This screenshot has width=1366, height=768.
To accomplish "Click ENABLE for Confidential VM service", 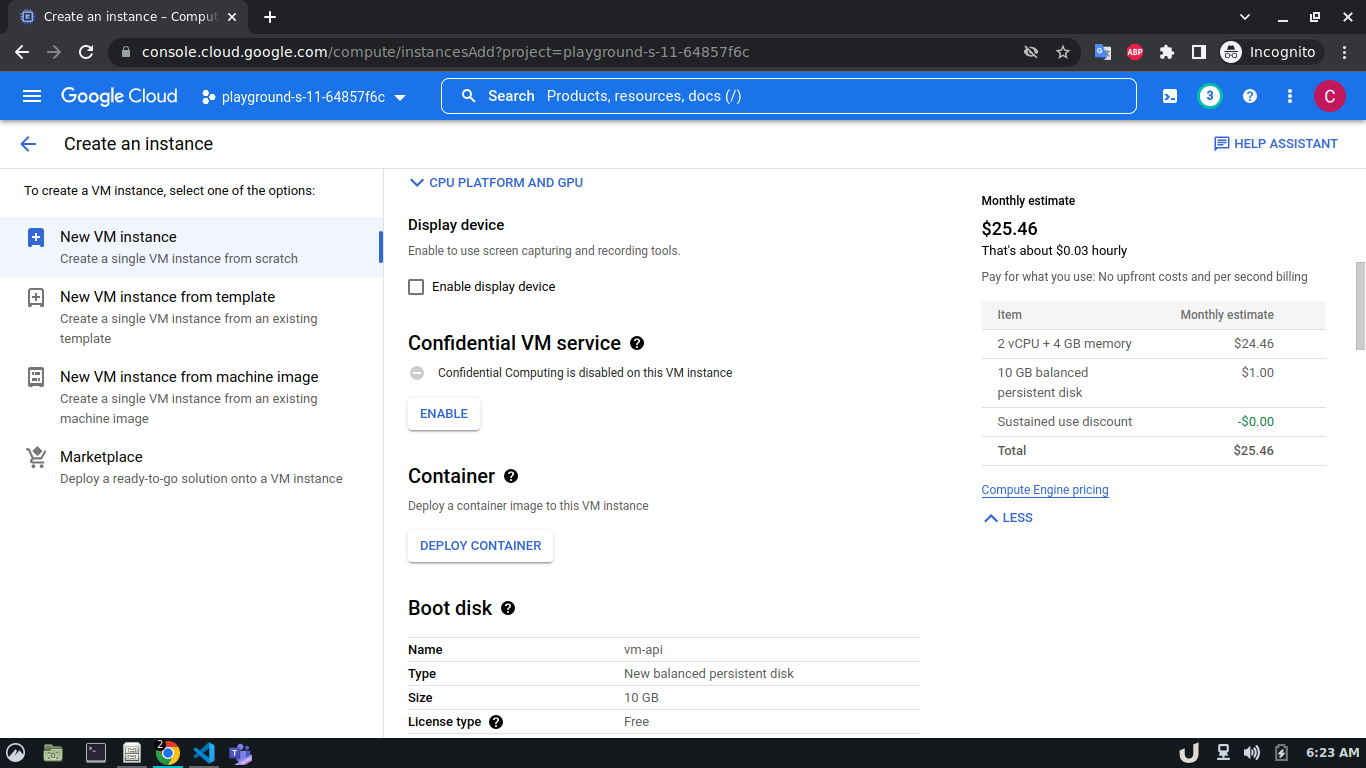I will [444, 414].
